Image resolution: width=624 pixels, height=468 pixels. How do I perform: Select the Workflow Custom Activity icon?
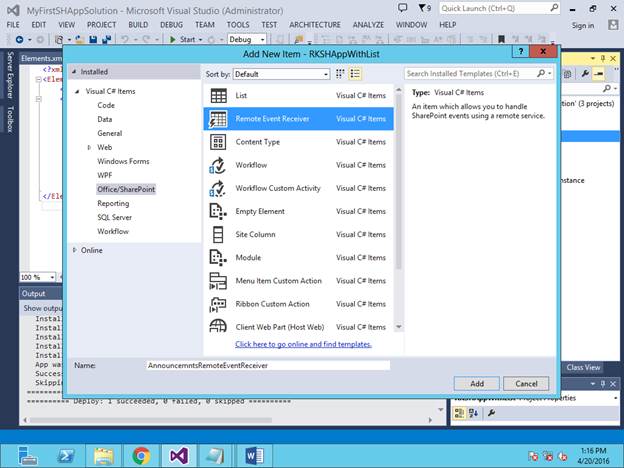point(218,188)
